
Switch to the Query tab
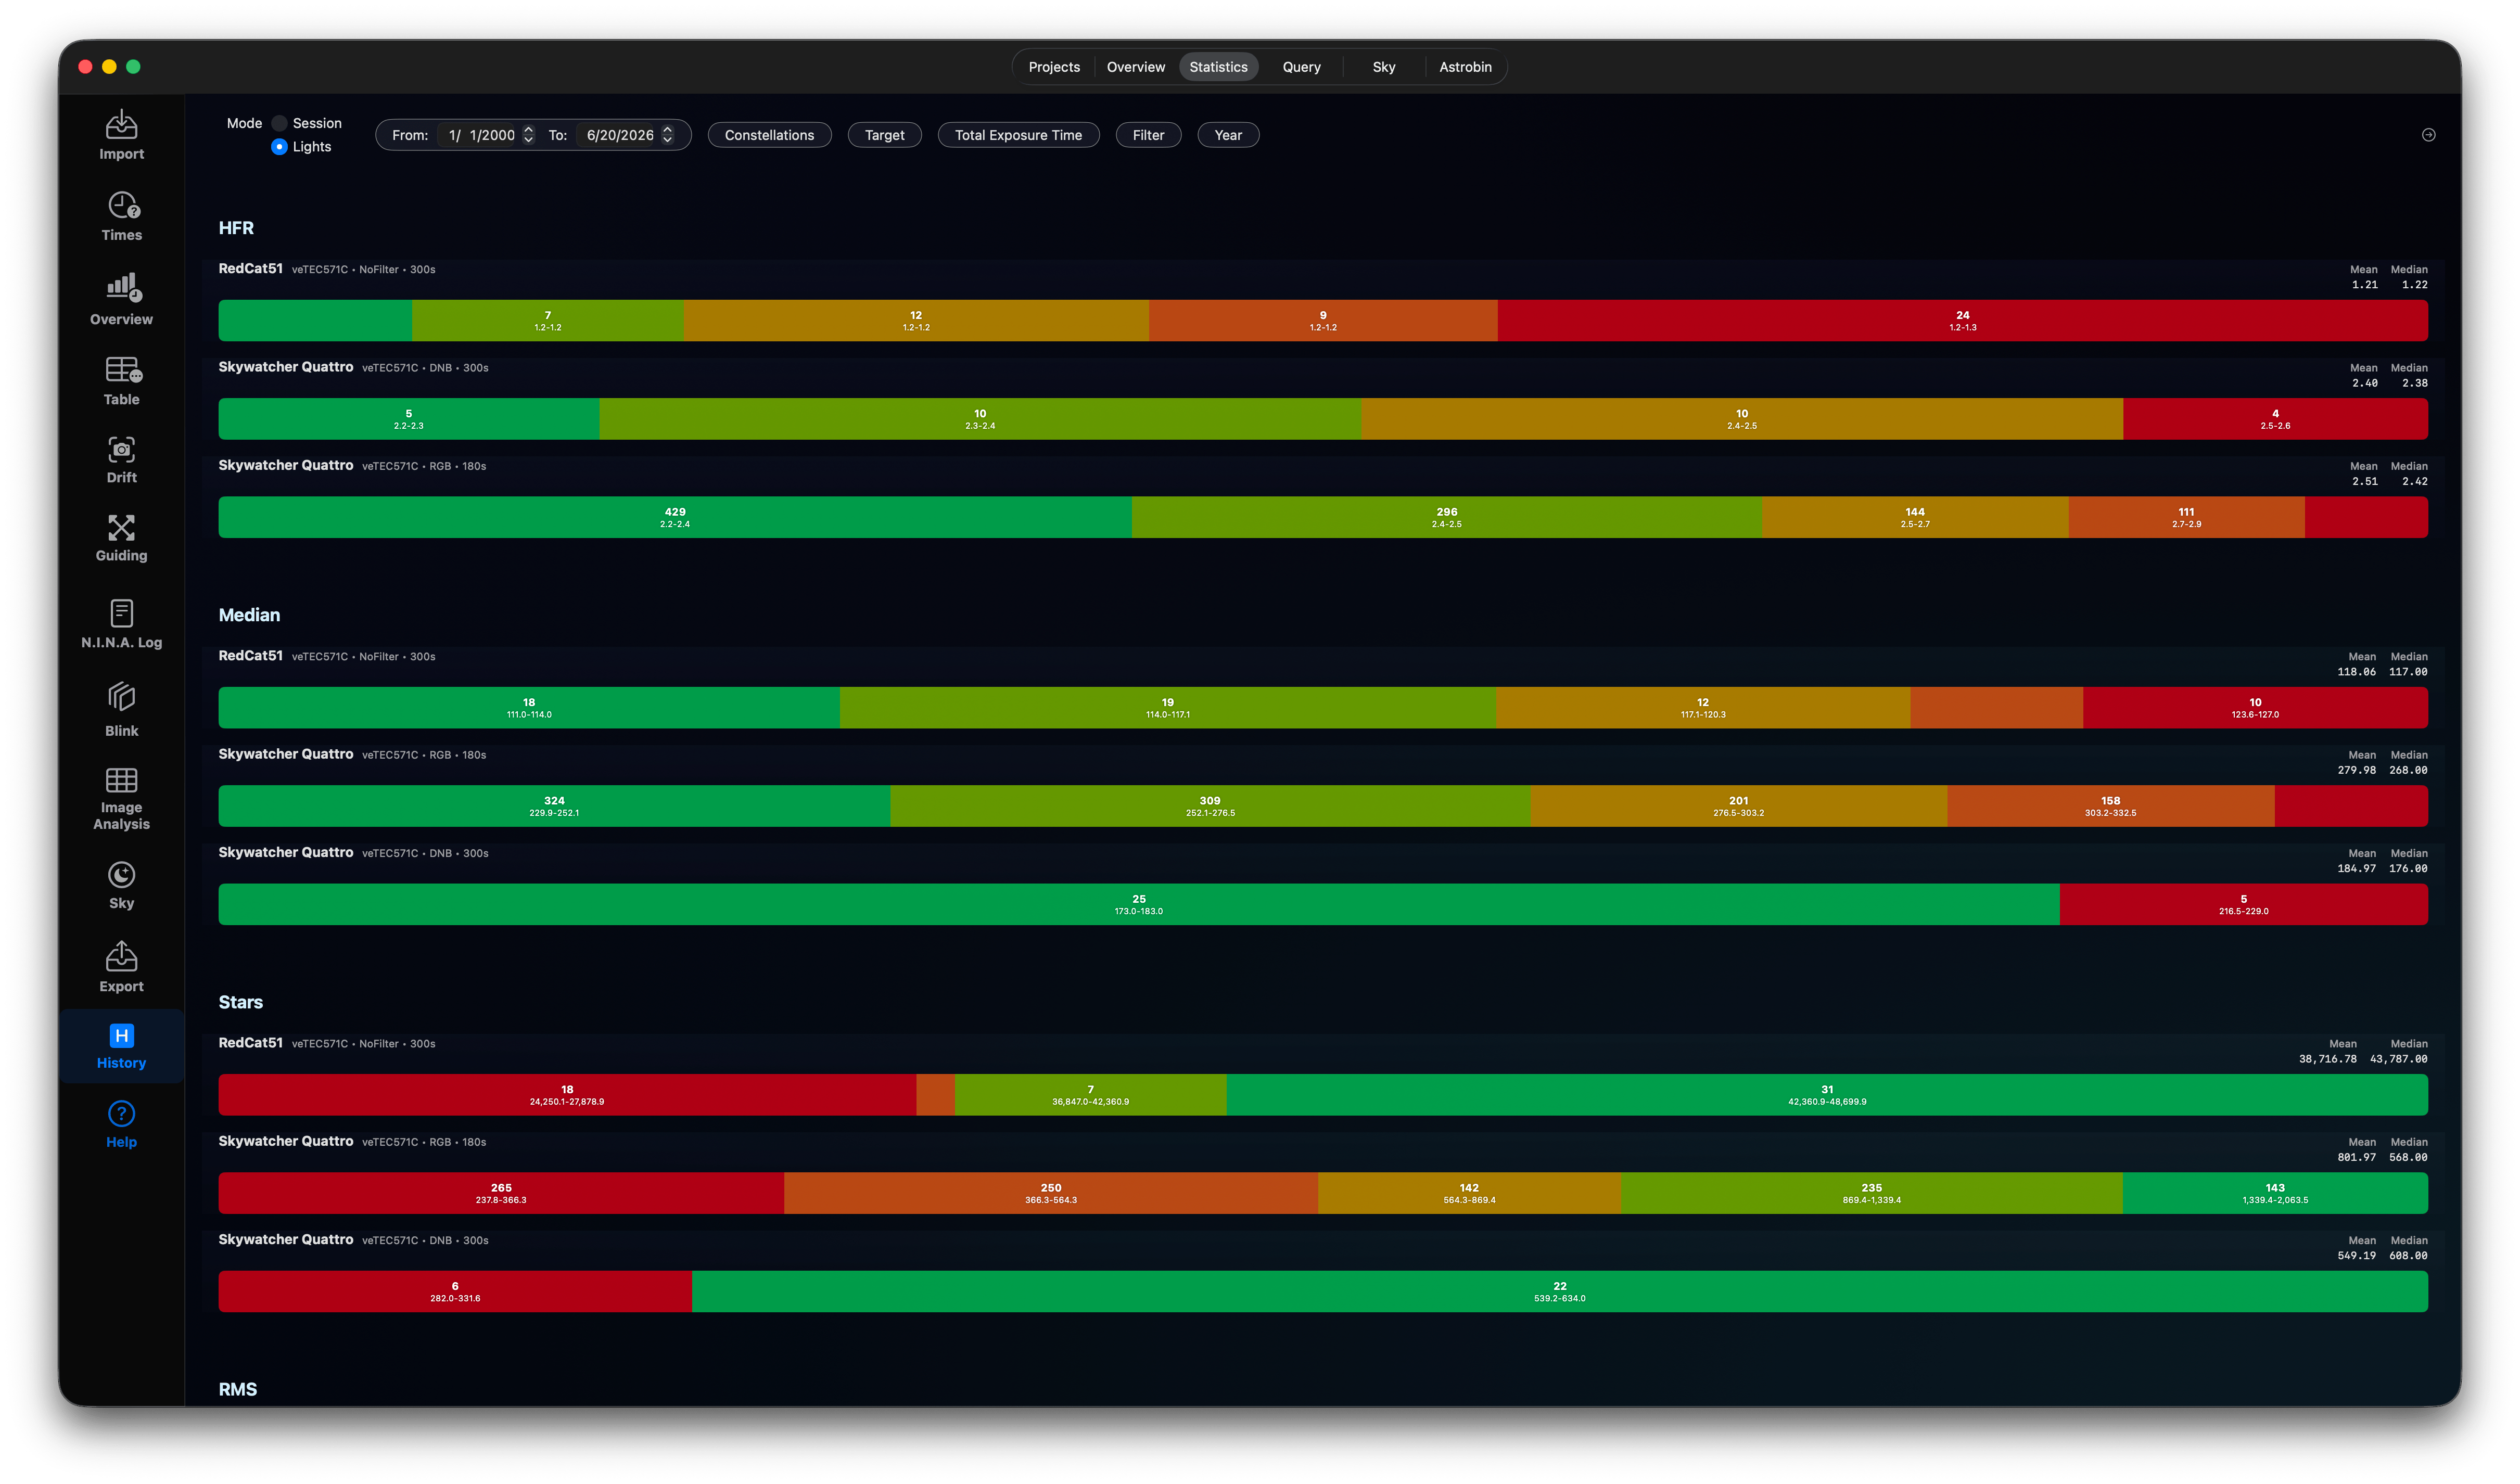point(1301,67)
